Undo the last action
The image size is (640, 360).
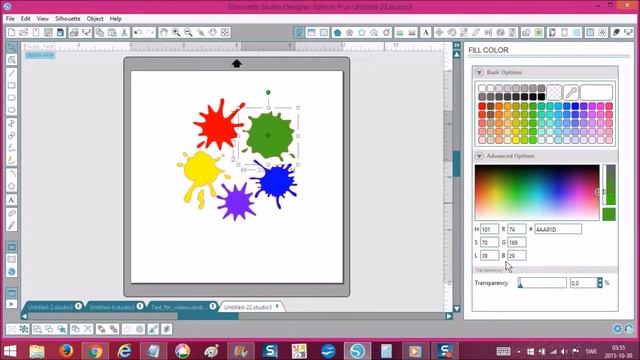pyautogui.click(x=138, y=32)
